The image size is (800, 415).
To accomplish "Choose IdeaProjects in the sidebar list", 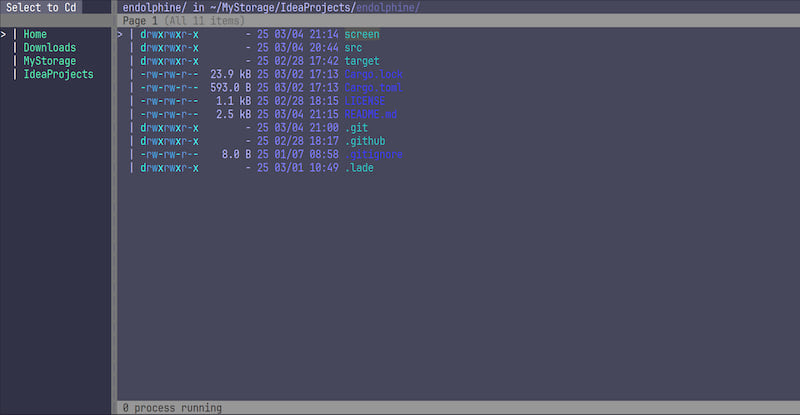I will click(58, 74).
